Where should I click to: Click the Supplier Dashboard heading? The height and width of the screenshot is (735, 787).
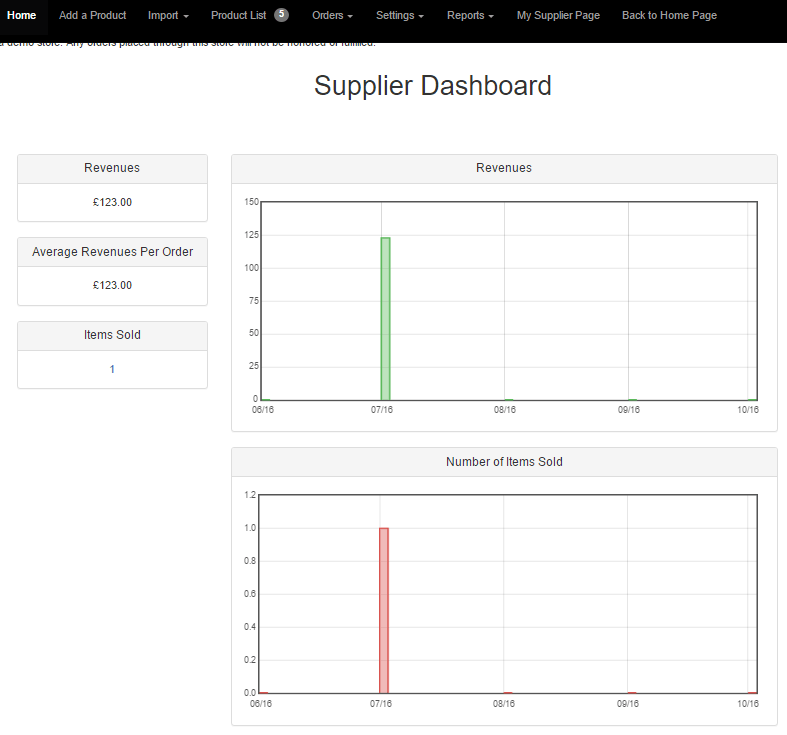tap(432, 86)
